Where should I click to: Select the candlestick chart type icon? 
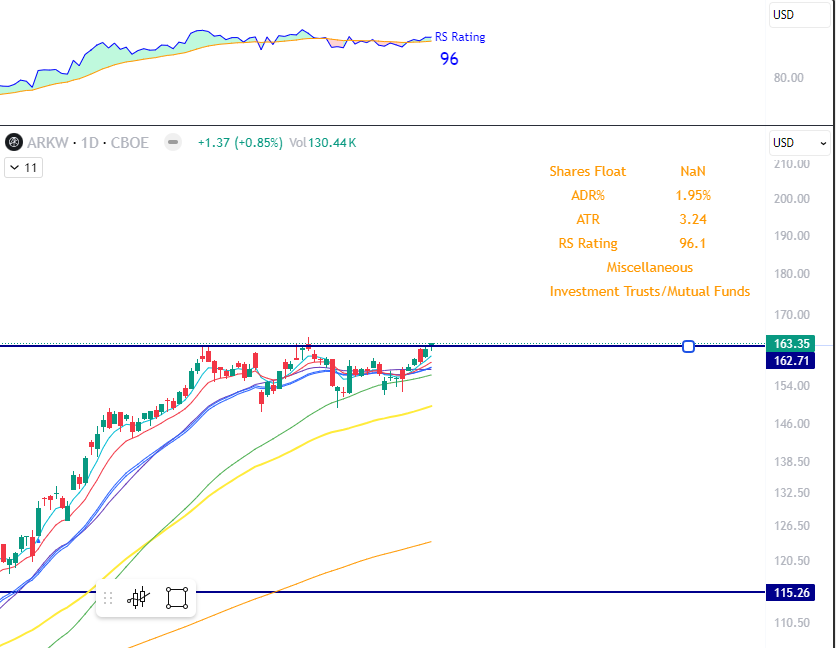(x=138, y=598)
